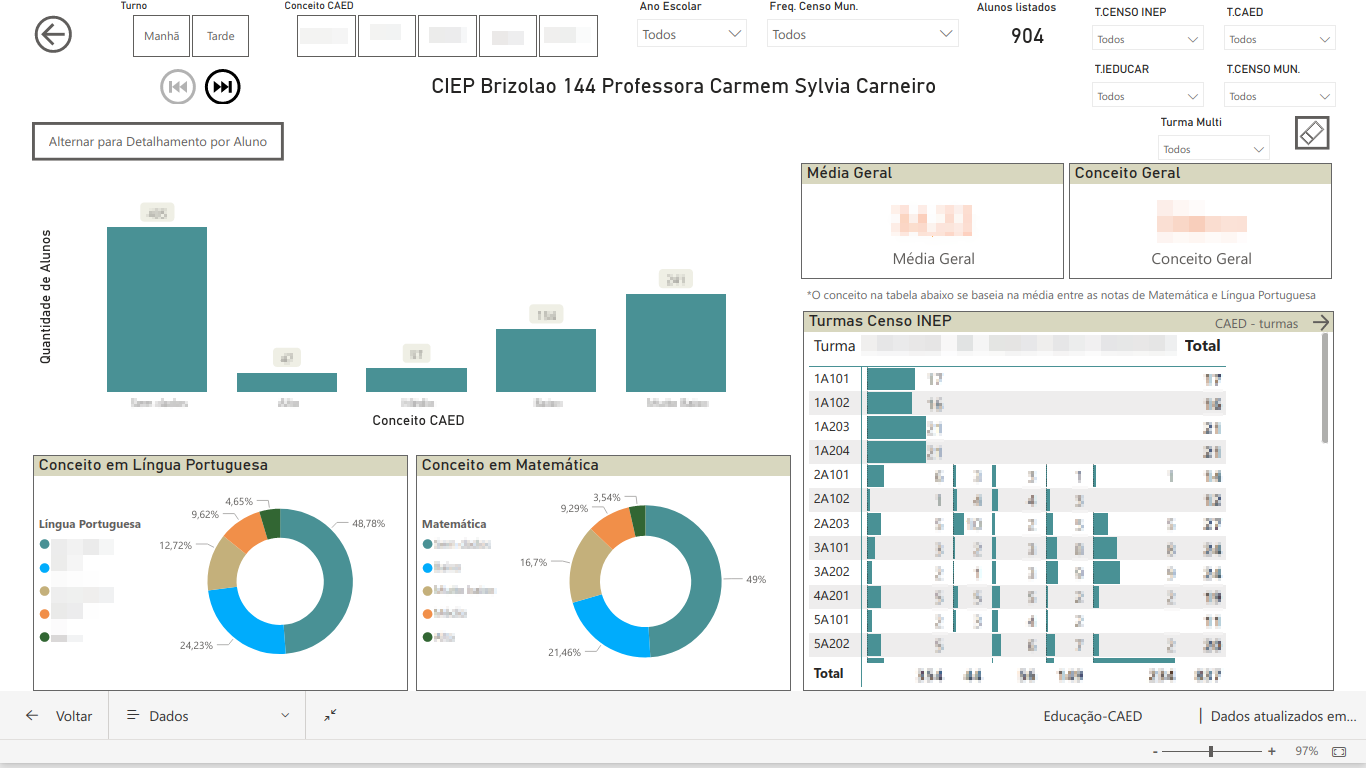This screenshot has height=768, width=1366.
Task: Open the T.CENSO INEP dropdown
Action: (x=1148, y=40)
